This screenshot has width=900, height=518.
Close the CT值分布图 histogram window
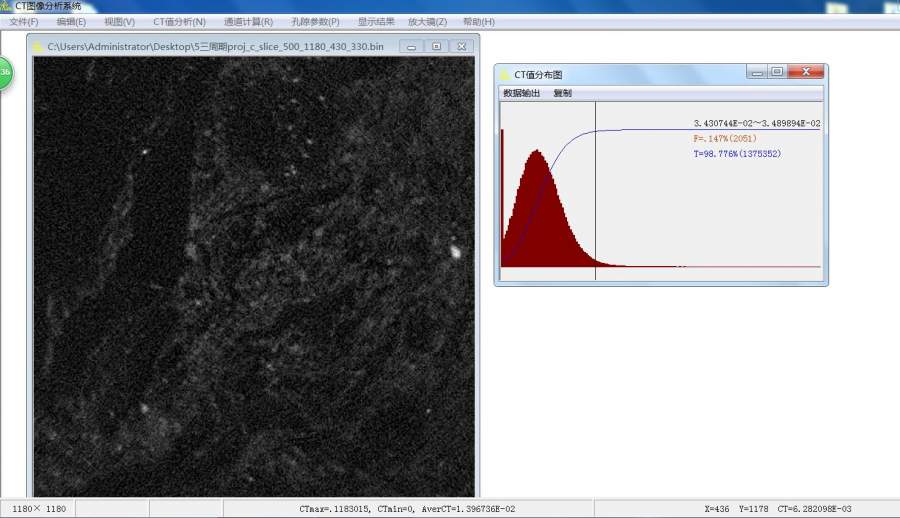point(807,72)
